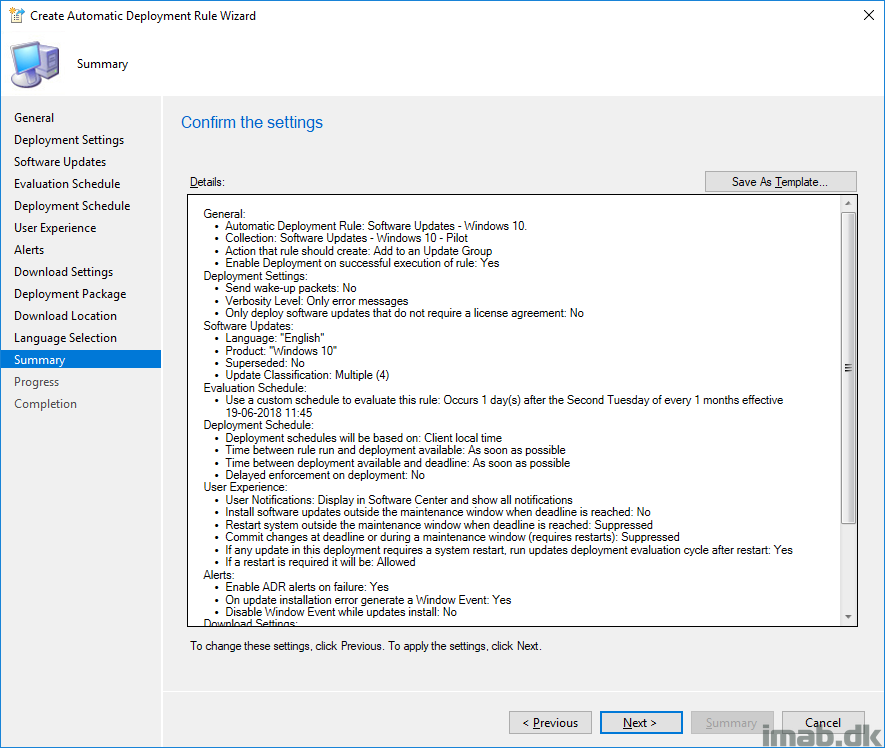Click Next to apply settings

click(641, 723)
